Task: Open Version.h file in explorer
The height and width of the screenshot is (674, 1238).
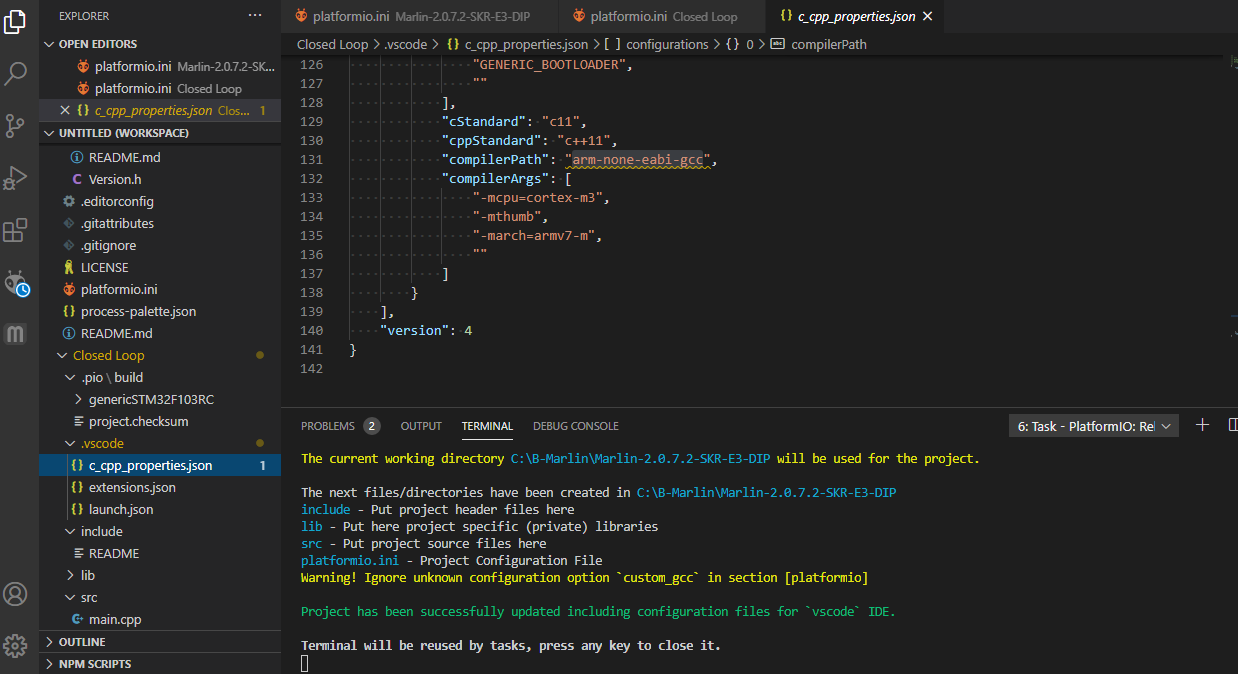Action: click(x=160, y=179)
